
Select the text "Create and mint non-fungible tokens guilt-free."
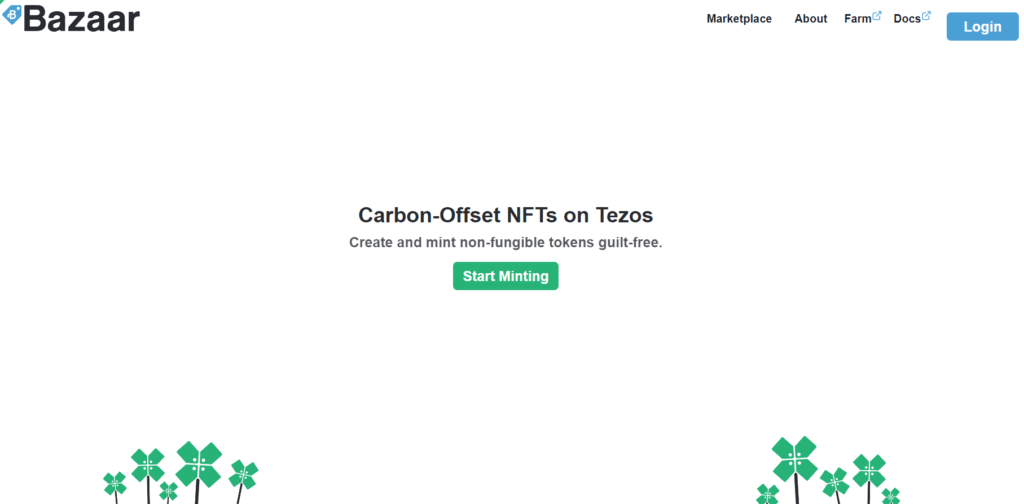(x=505, y=243)
